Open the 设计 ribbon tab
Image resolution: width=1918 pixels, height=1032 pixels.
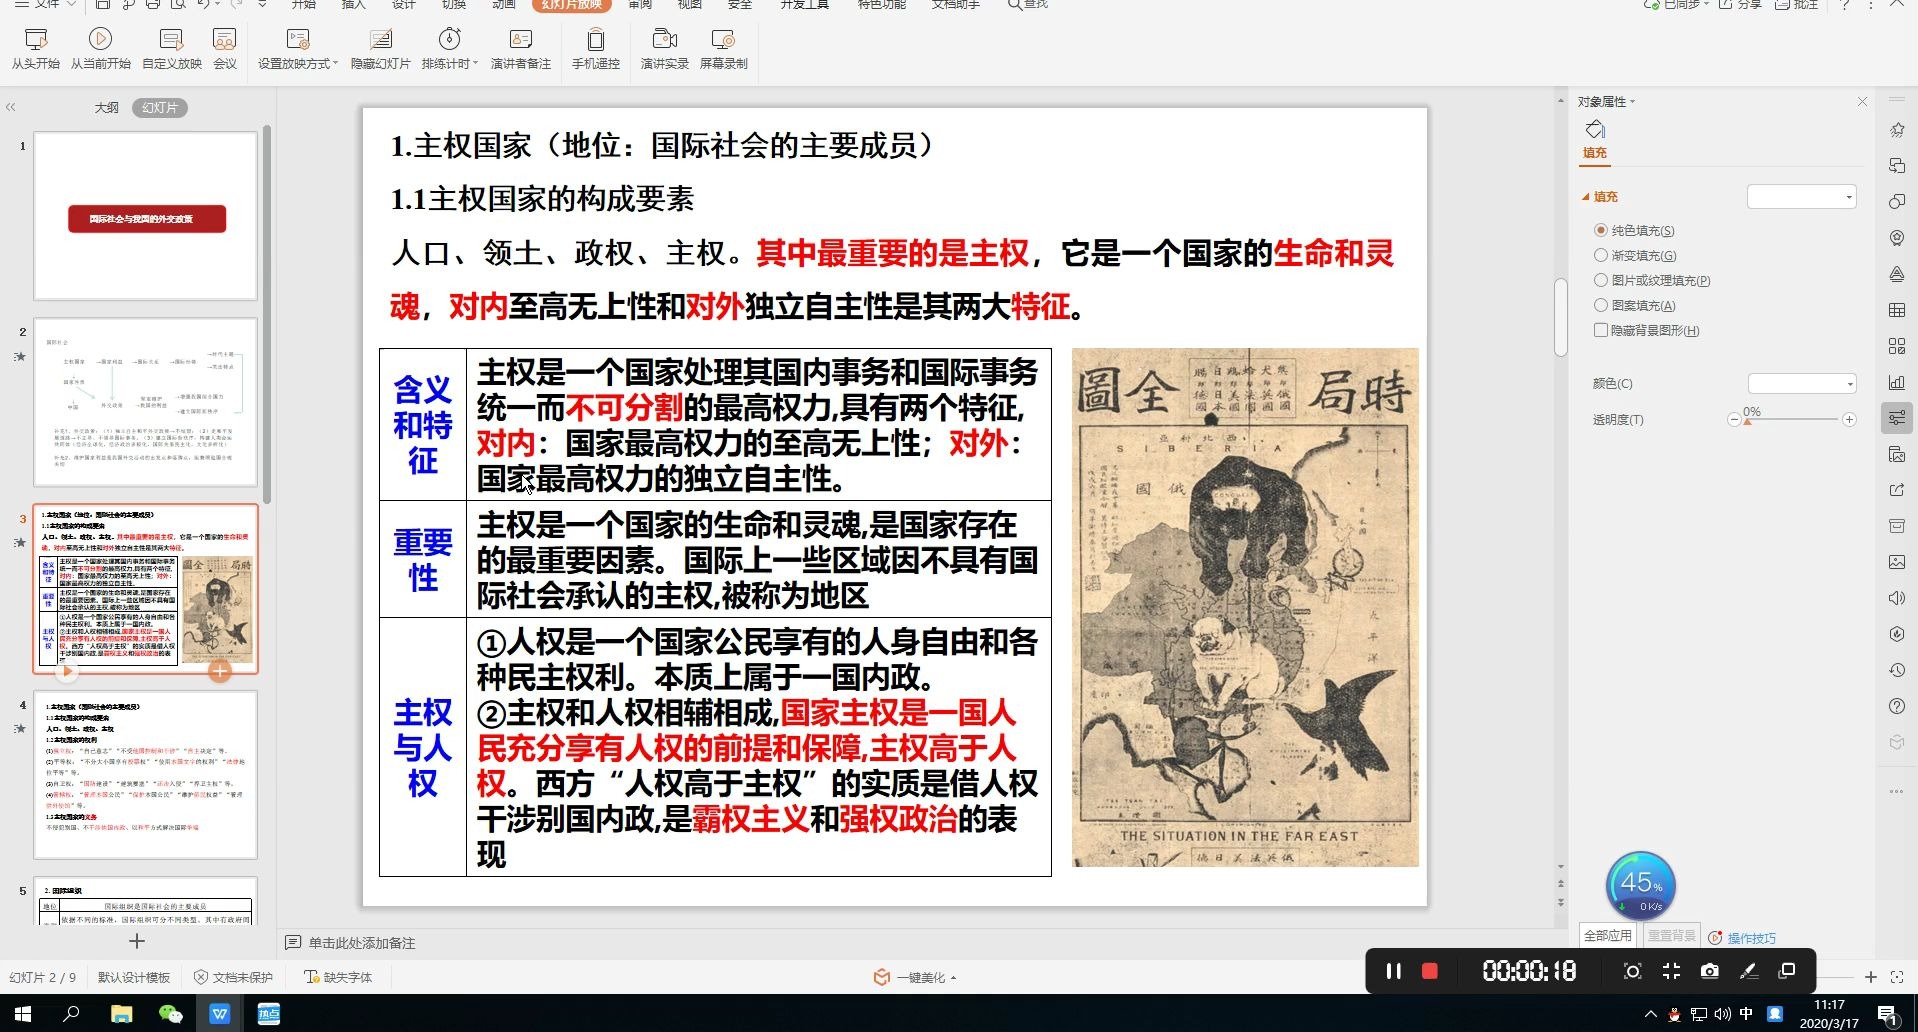click(x=404, y=4)
